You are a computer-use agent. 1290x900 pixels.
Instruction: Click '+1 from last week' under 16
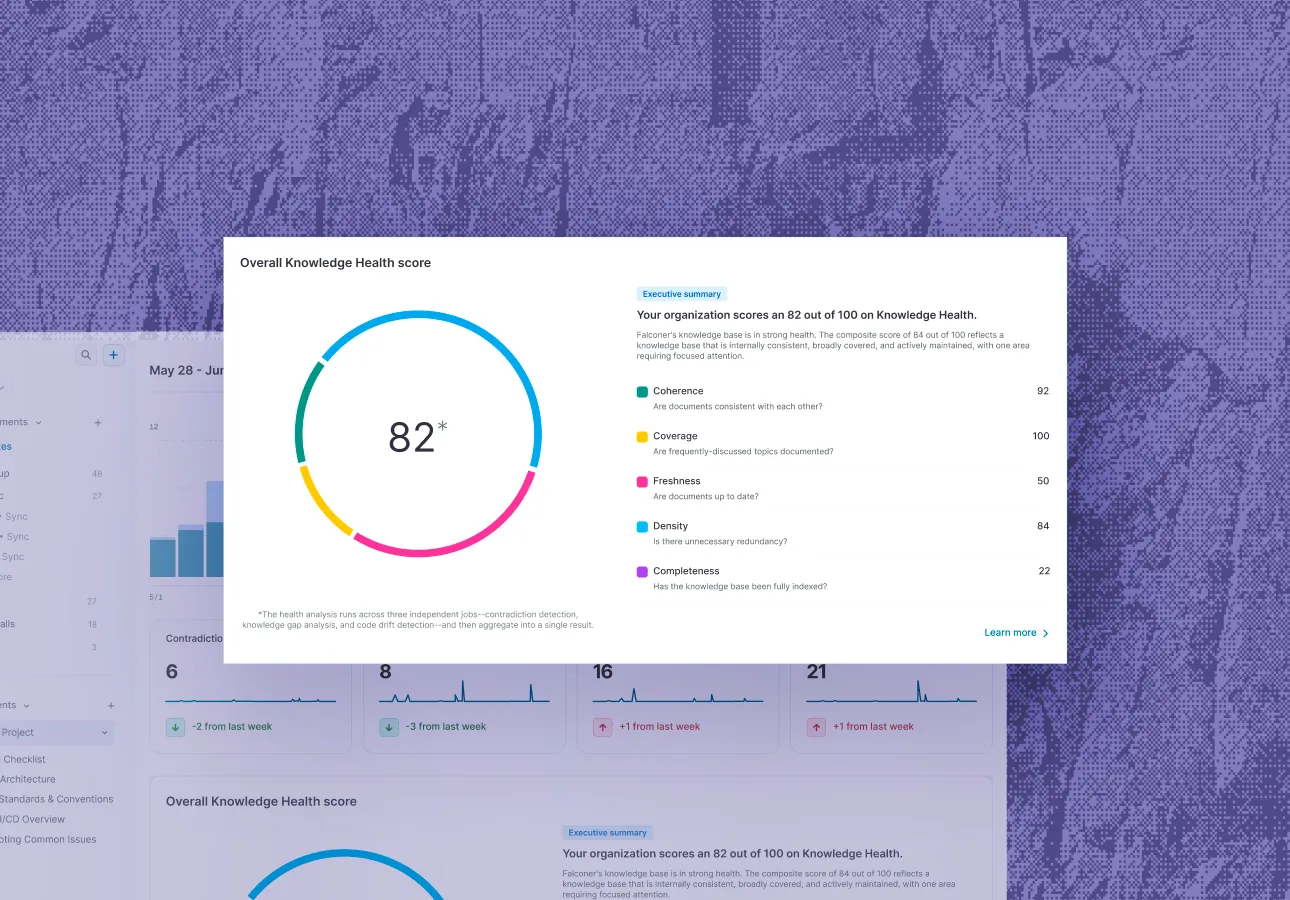(660, 727)
